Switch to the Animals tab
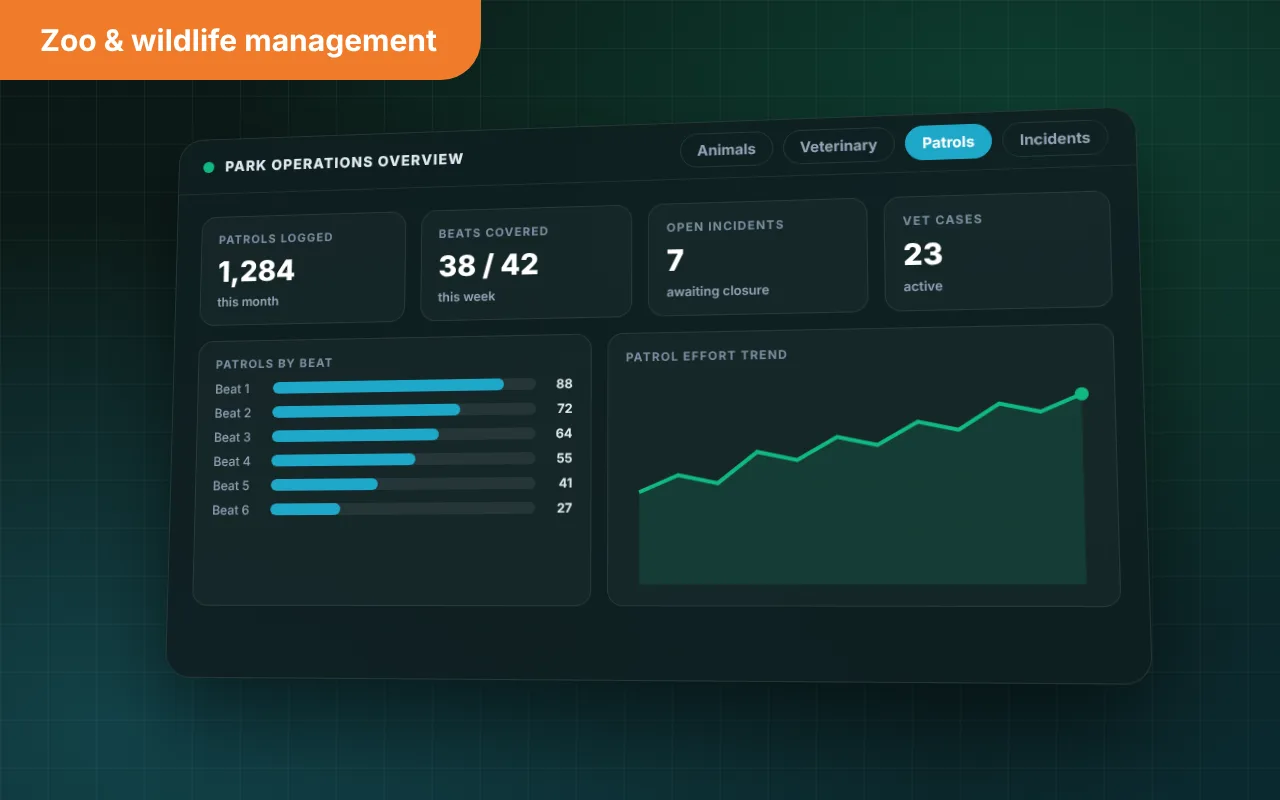Screen dimensions: 1280x800 (726, 149)
